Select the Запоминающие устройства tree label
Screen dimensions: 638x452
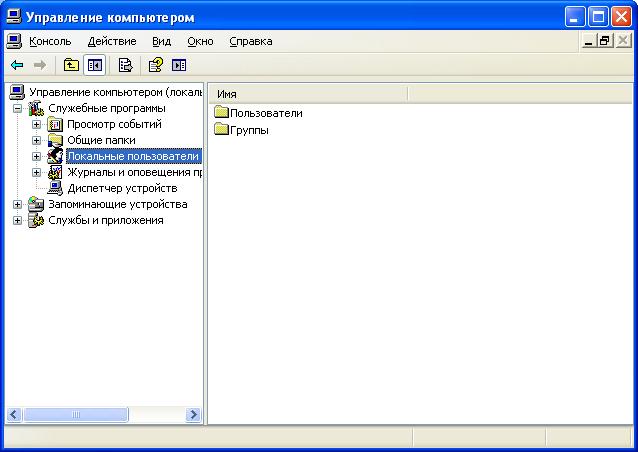tap(118, 204)
